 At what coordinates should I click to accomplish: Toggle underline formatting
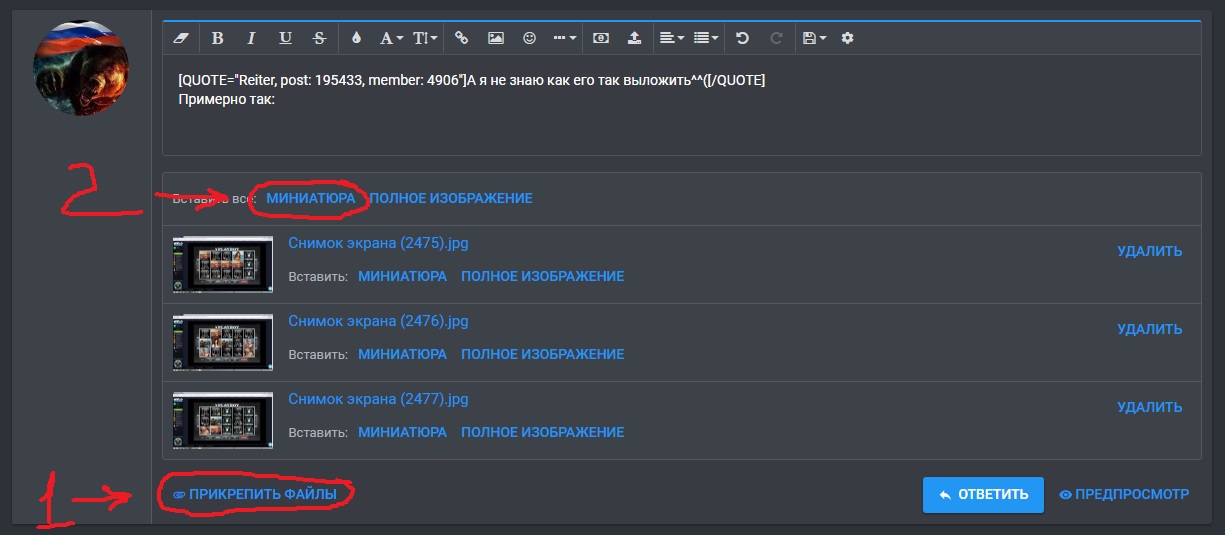(x=285, y=38)
